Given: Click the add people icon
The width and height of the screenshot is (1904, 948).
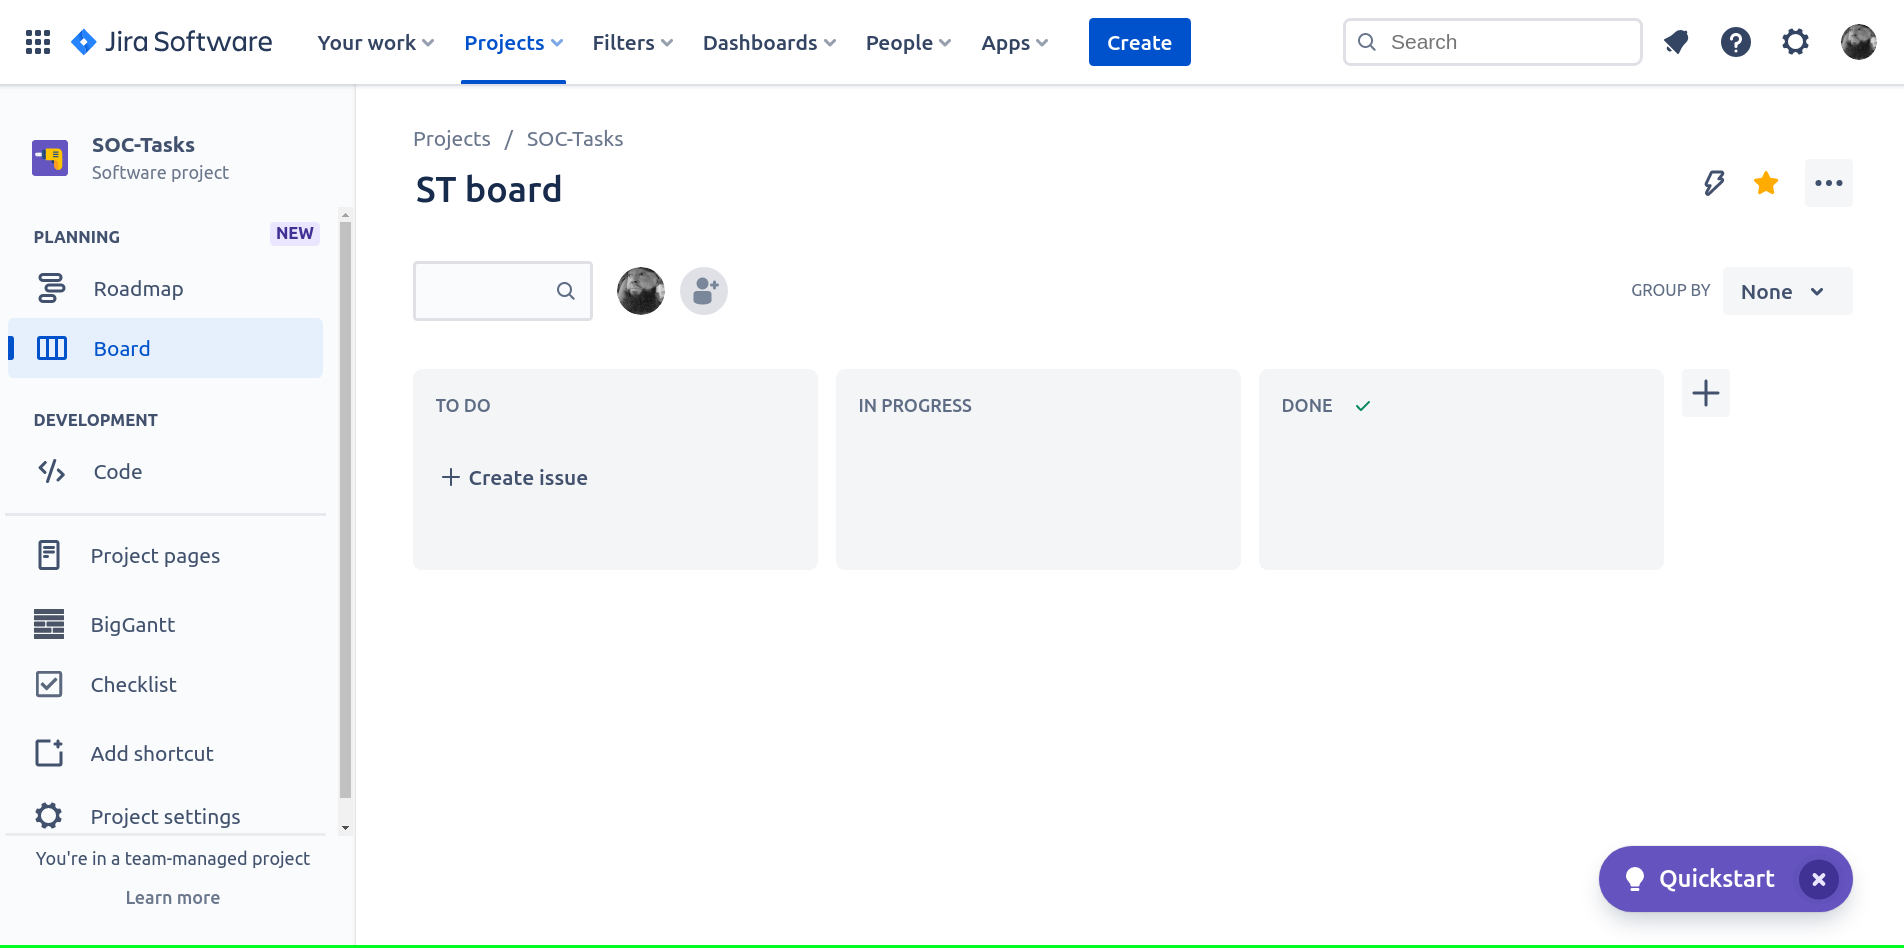Looking at the screenshot, I should (x=704, y=290).
